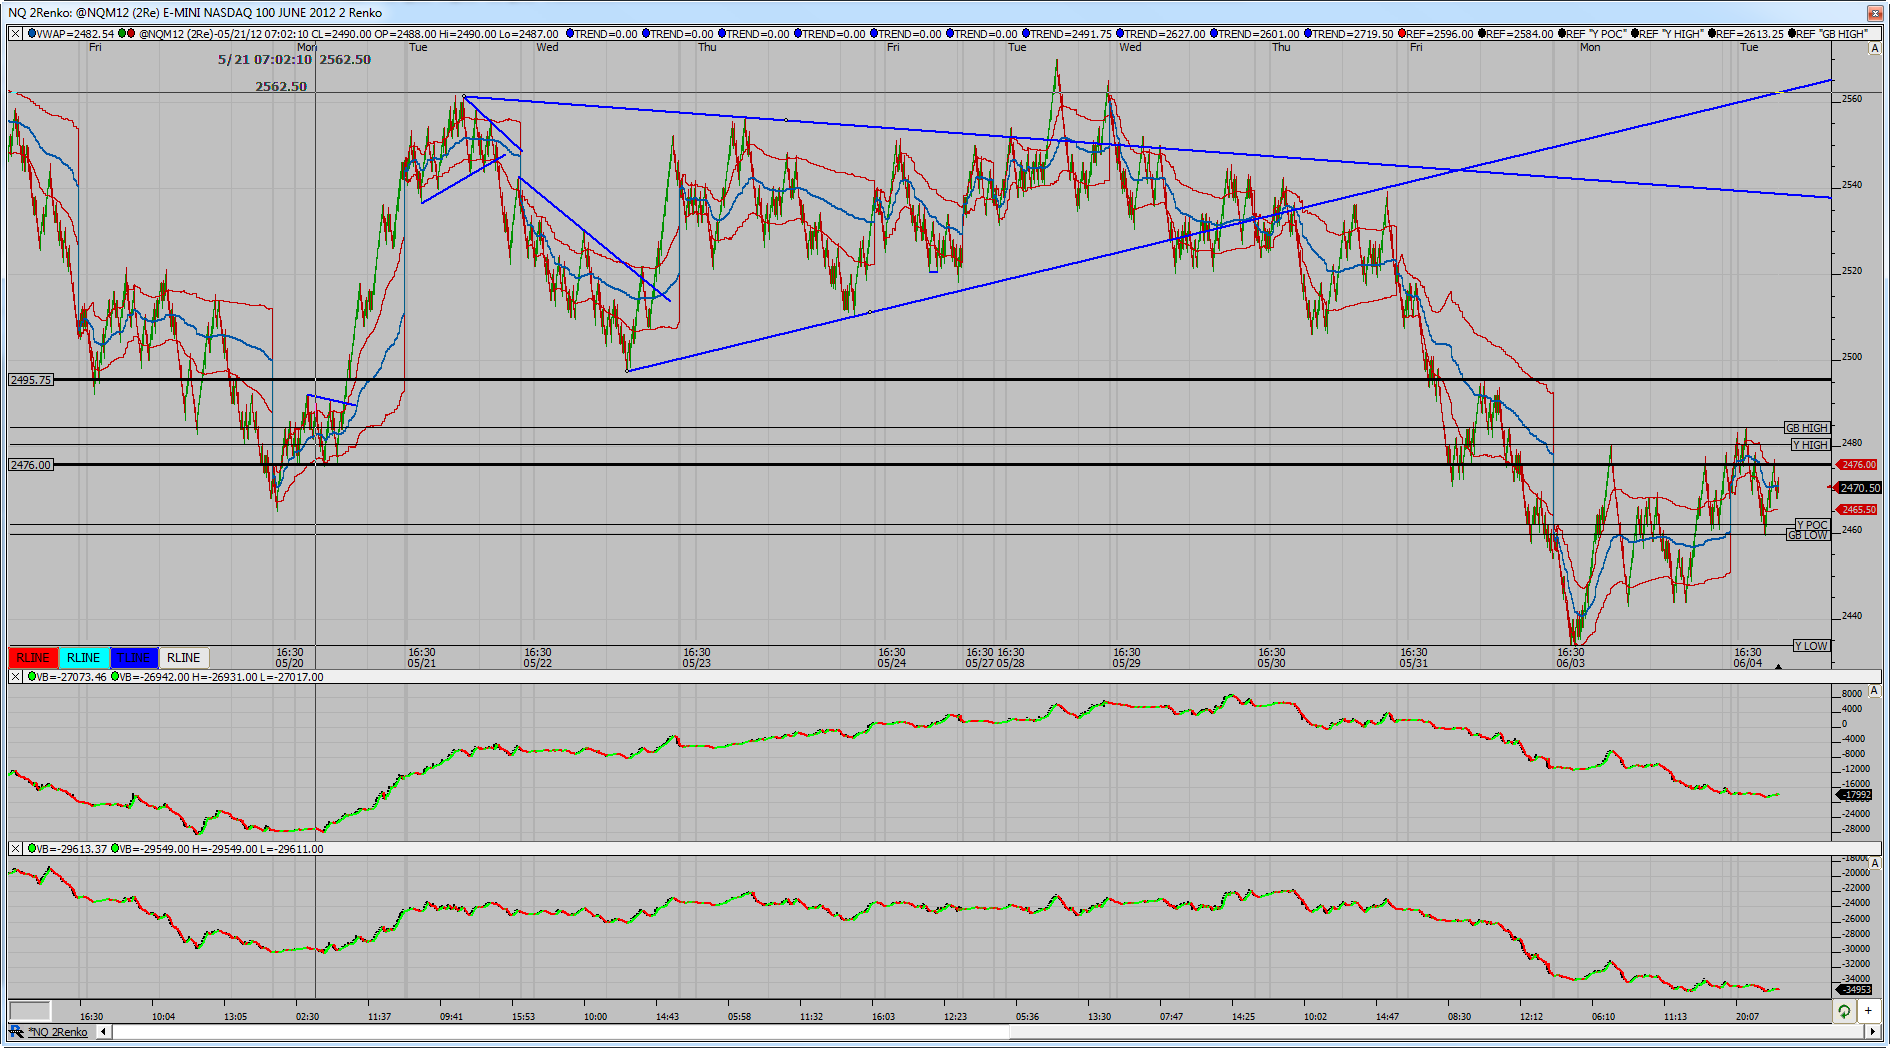Click the green refresh icon at bottom right

click(1844, 1011)
